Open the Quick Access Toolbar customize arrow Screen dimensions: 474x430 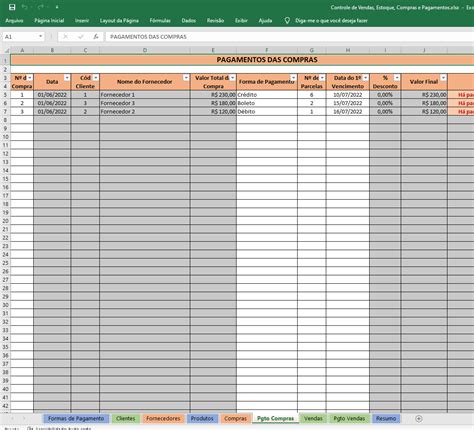coord(57,7)
